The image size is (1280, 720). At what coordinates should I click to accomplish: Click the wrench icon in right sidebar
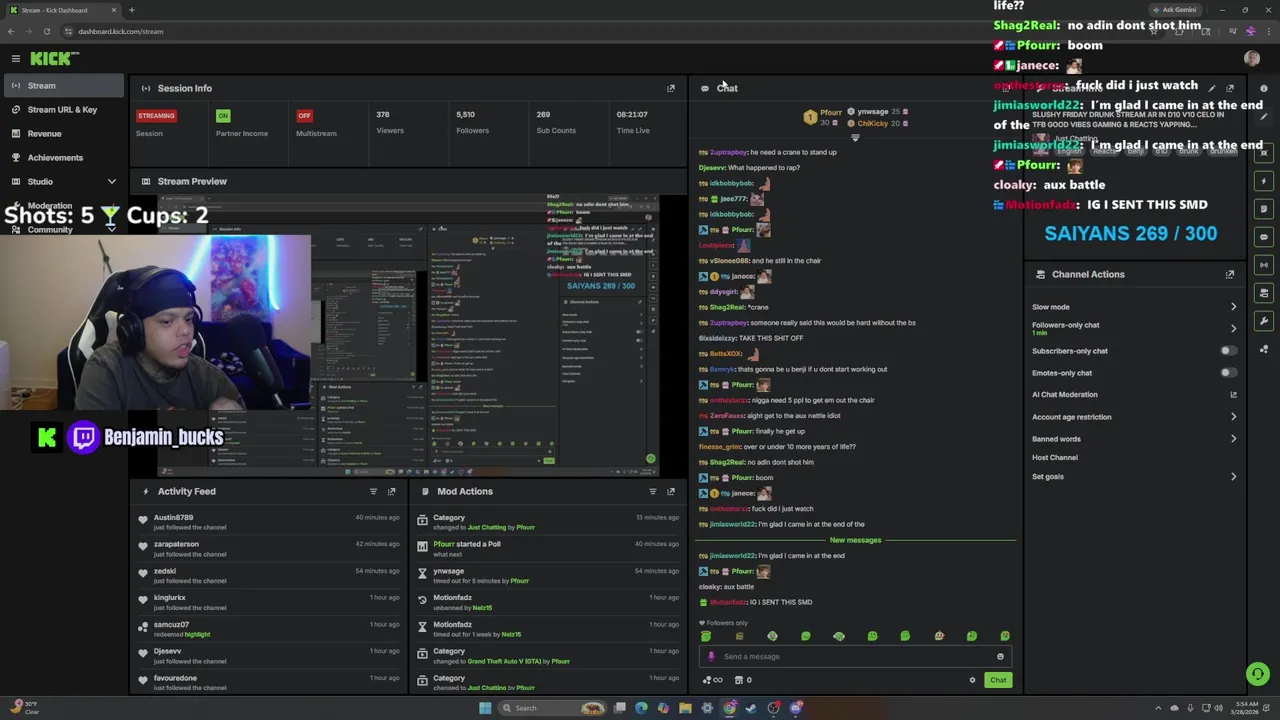point(1264,321)
